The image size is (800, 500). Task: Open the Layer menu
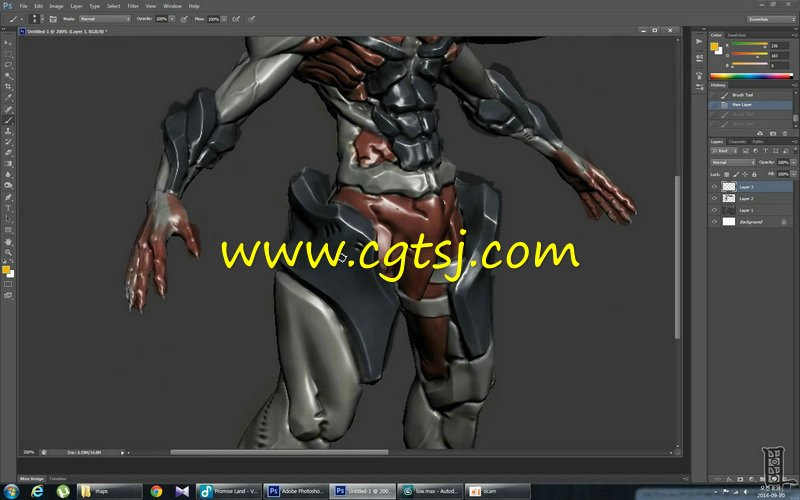point(76,6)
